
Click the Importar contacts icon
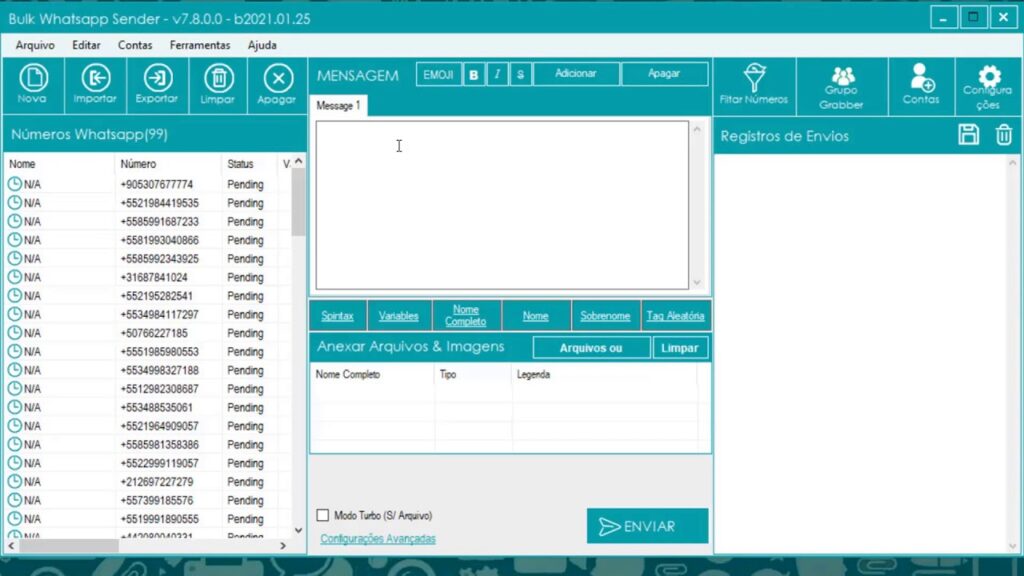point(95,80)
